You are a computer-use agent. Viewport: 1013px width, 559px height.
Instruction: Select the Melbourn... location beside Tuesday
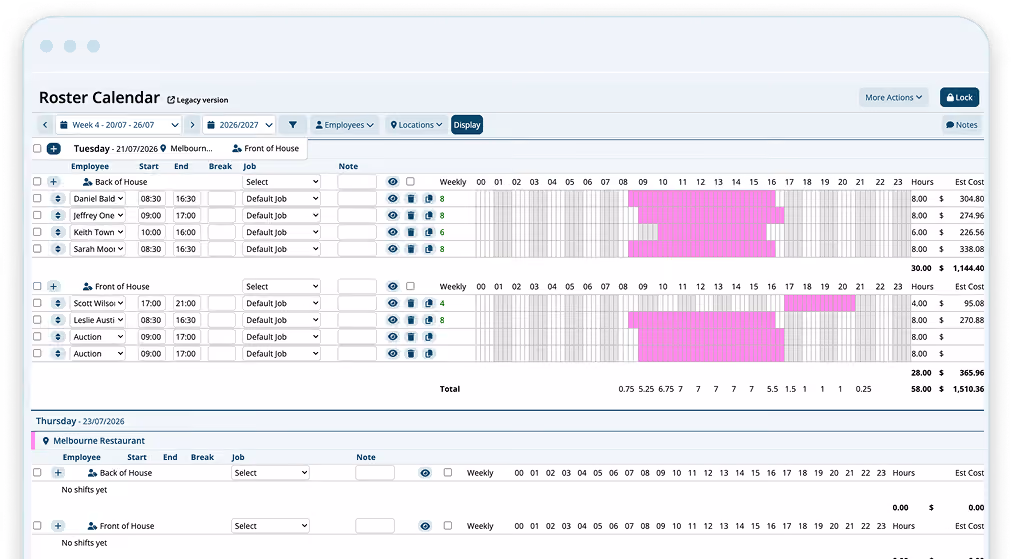tap(186, 149)
